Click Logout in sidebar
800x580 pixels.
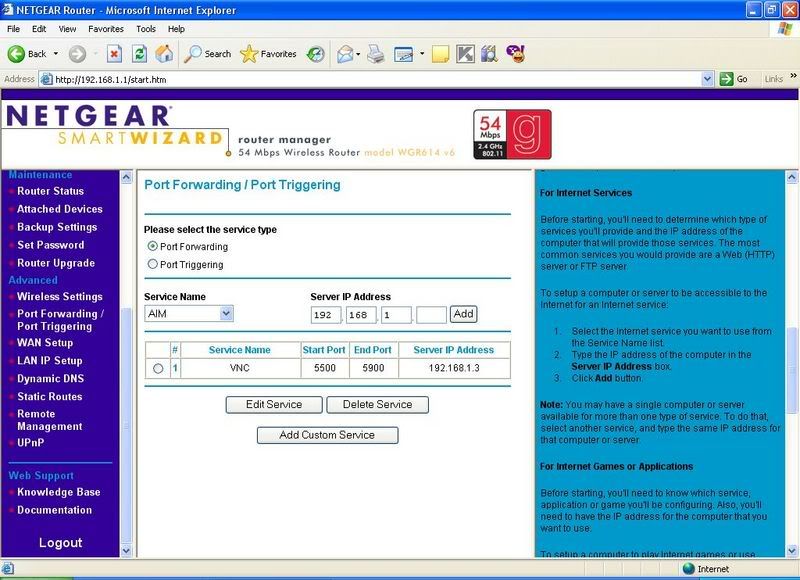(x=61, y=543)
